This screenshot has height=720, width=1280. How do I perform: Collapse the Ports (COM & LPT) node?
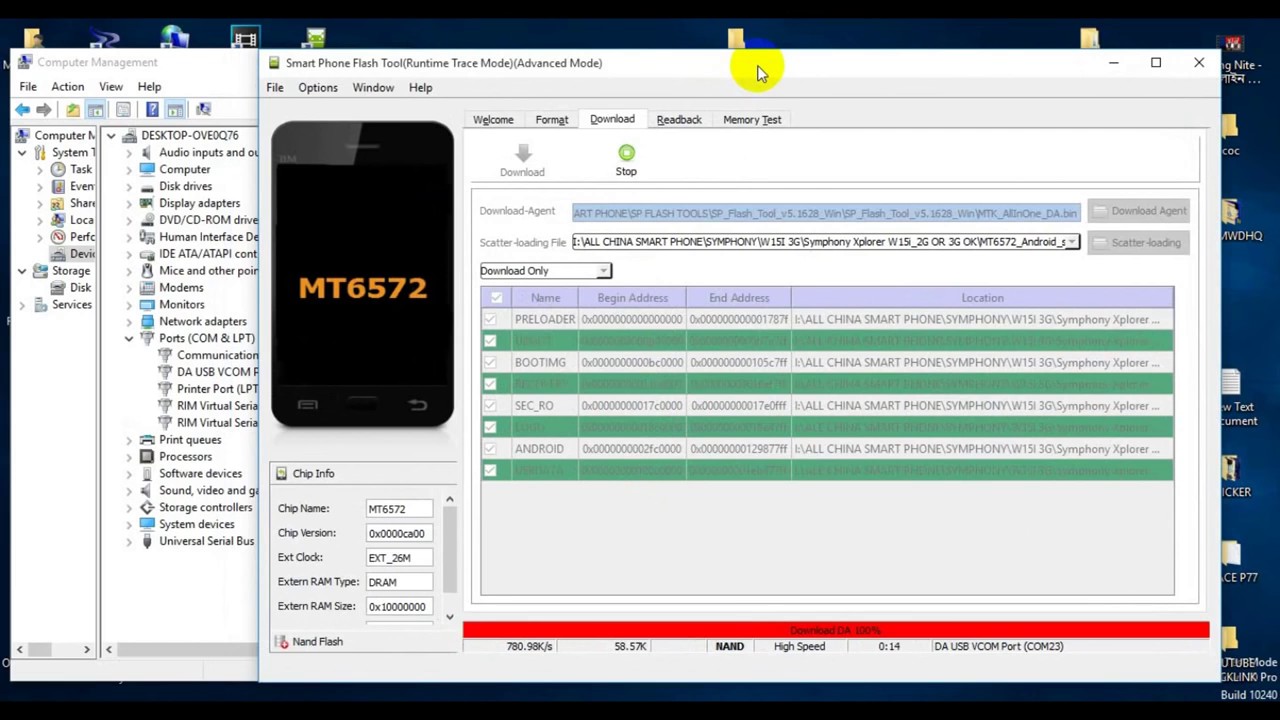click(x=129, y=338)
